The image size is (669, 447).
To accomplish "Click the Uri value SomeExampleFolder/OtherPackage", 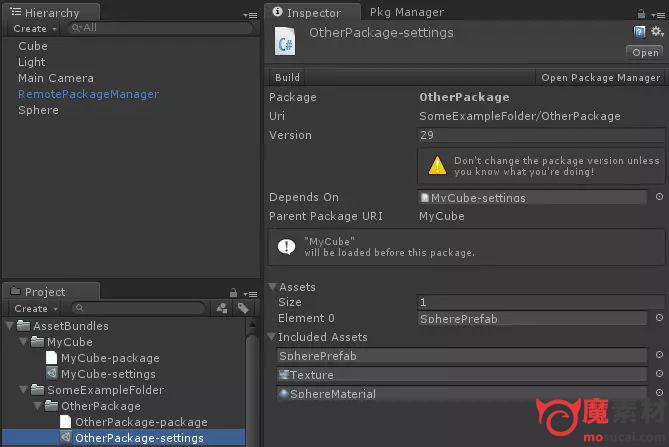I will [520, 116].
